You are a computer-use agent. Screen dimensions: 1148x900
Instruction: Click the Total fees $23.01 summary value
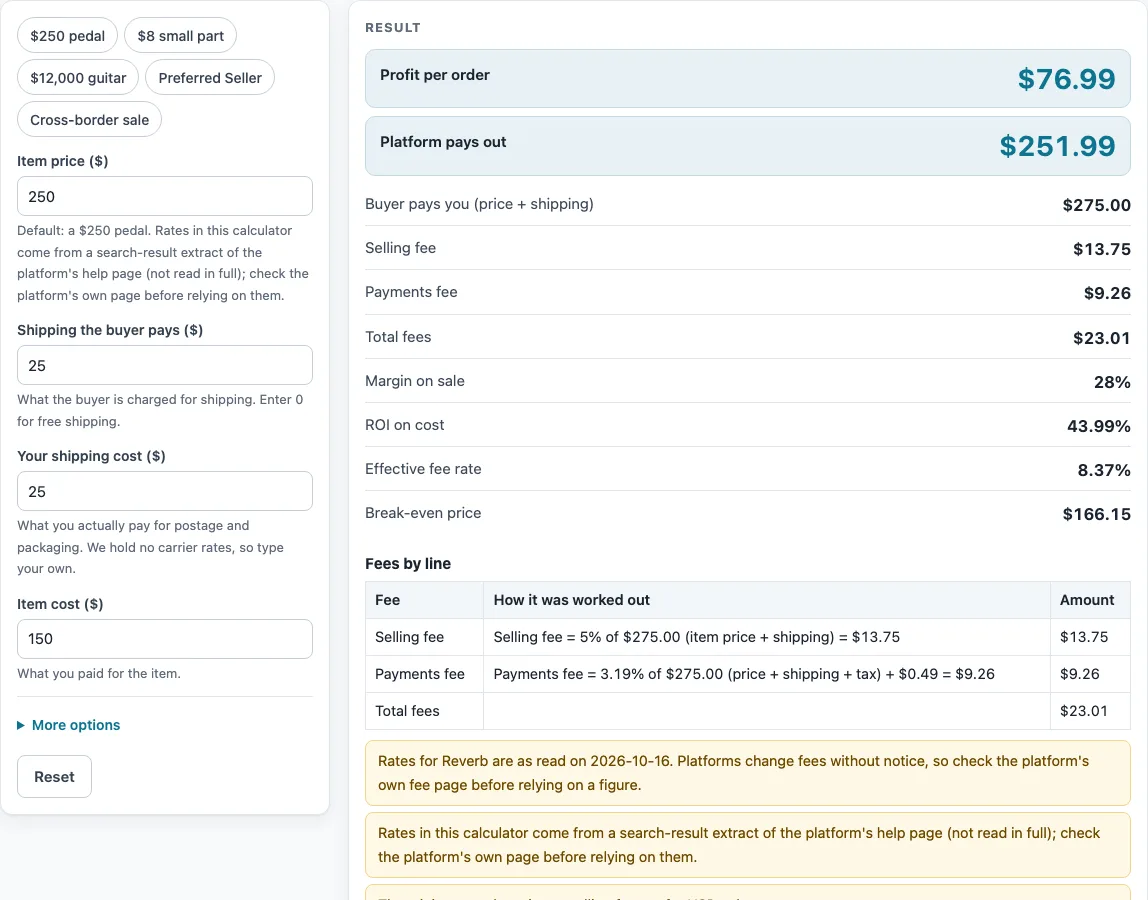tap(1101, 338)
